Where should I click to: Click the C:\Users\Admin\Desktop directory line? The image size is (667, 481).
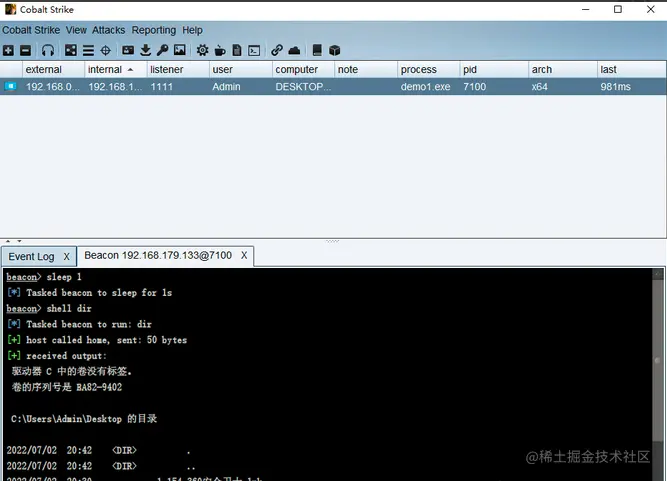84,418
